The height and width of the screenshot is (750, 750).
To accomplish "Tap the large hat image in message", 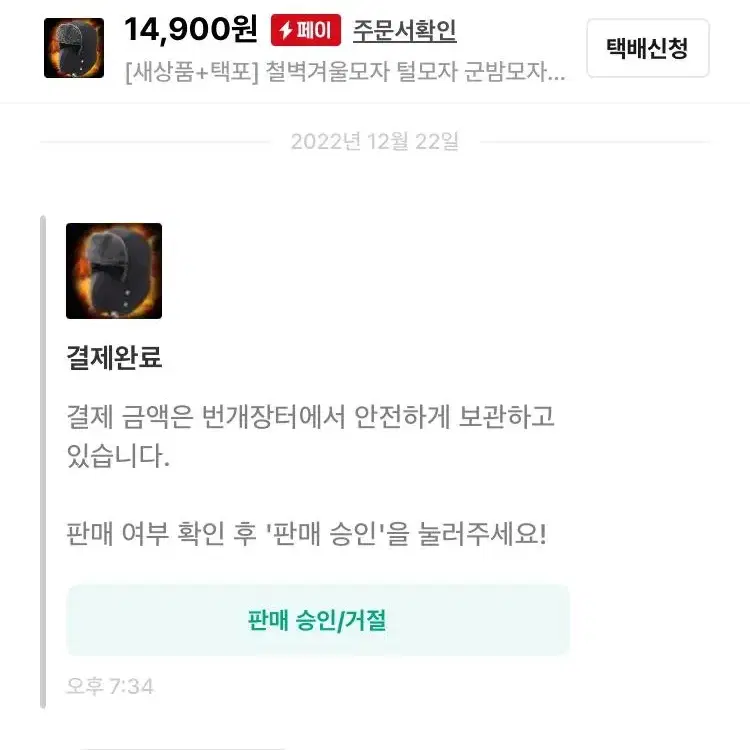I will point(114,271).
